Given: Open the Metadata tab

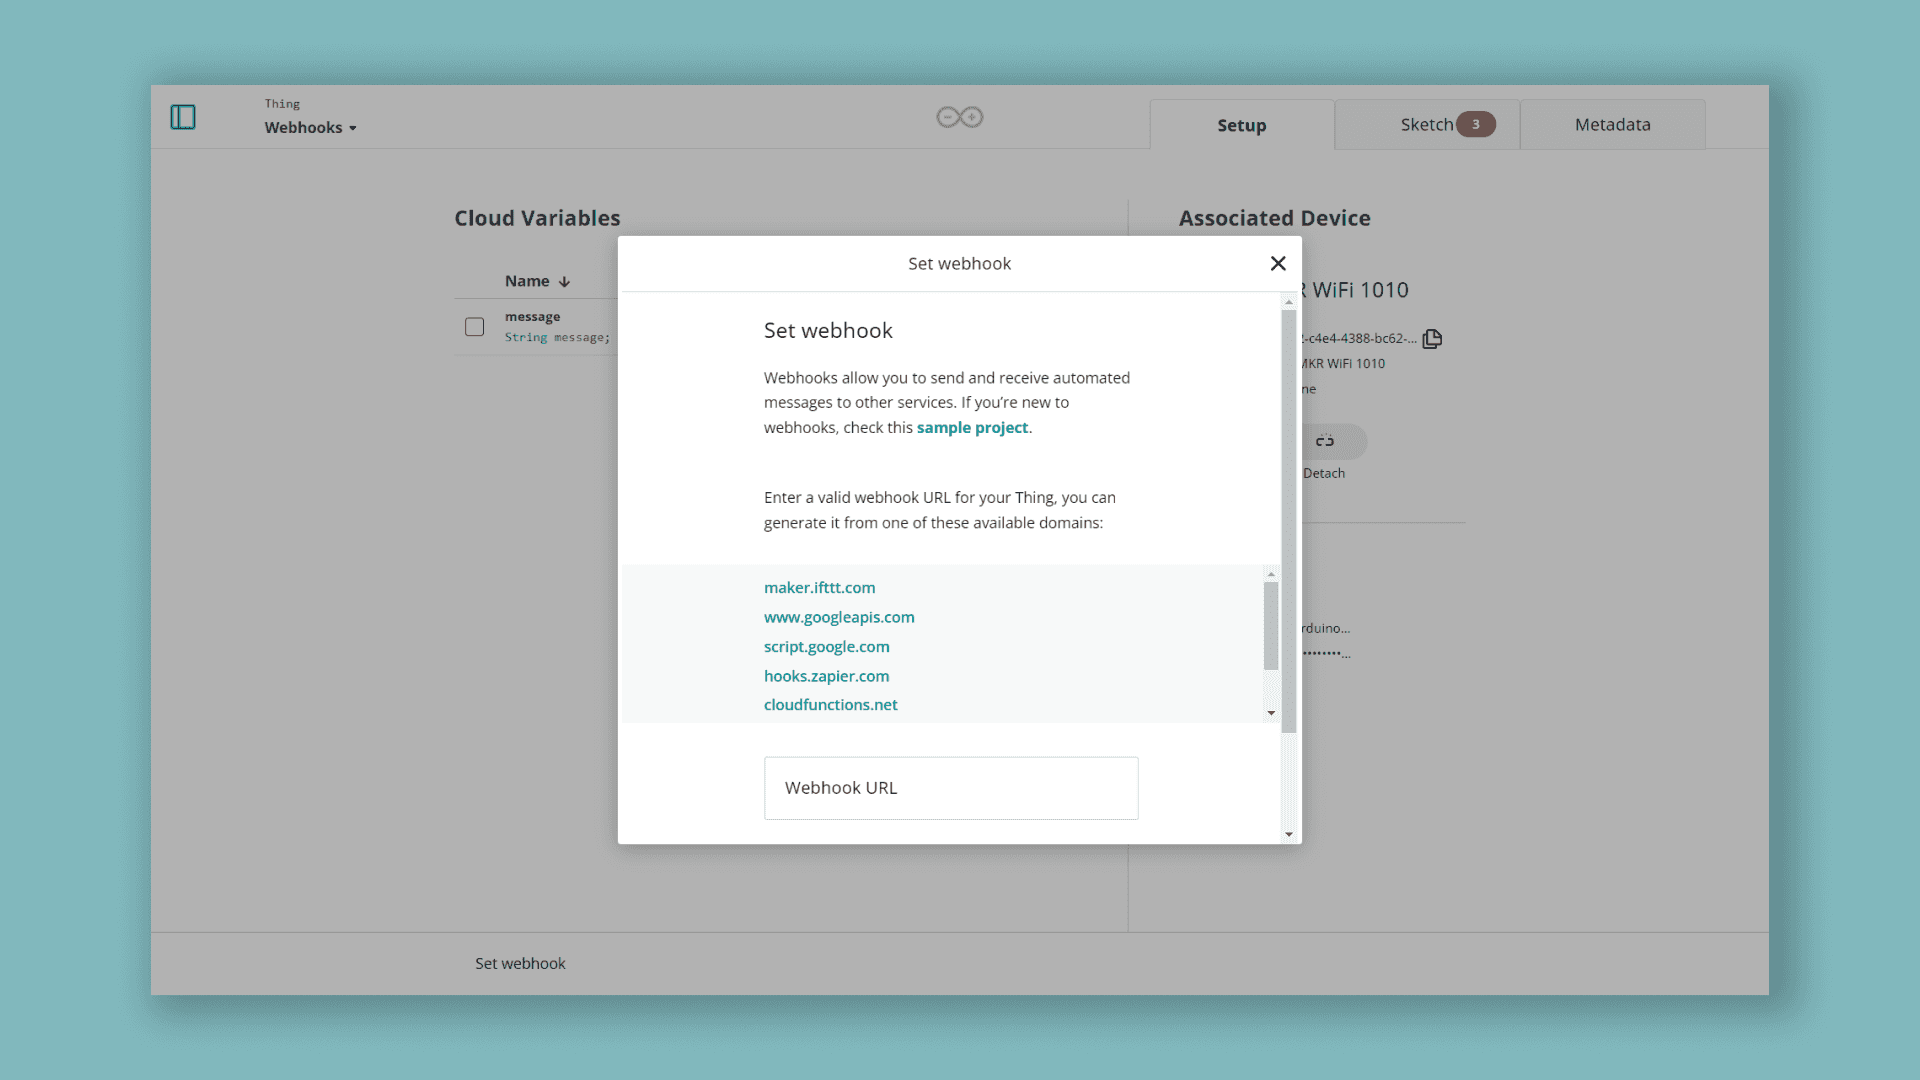Looking at the screenshot, I should (1612, 125).
